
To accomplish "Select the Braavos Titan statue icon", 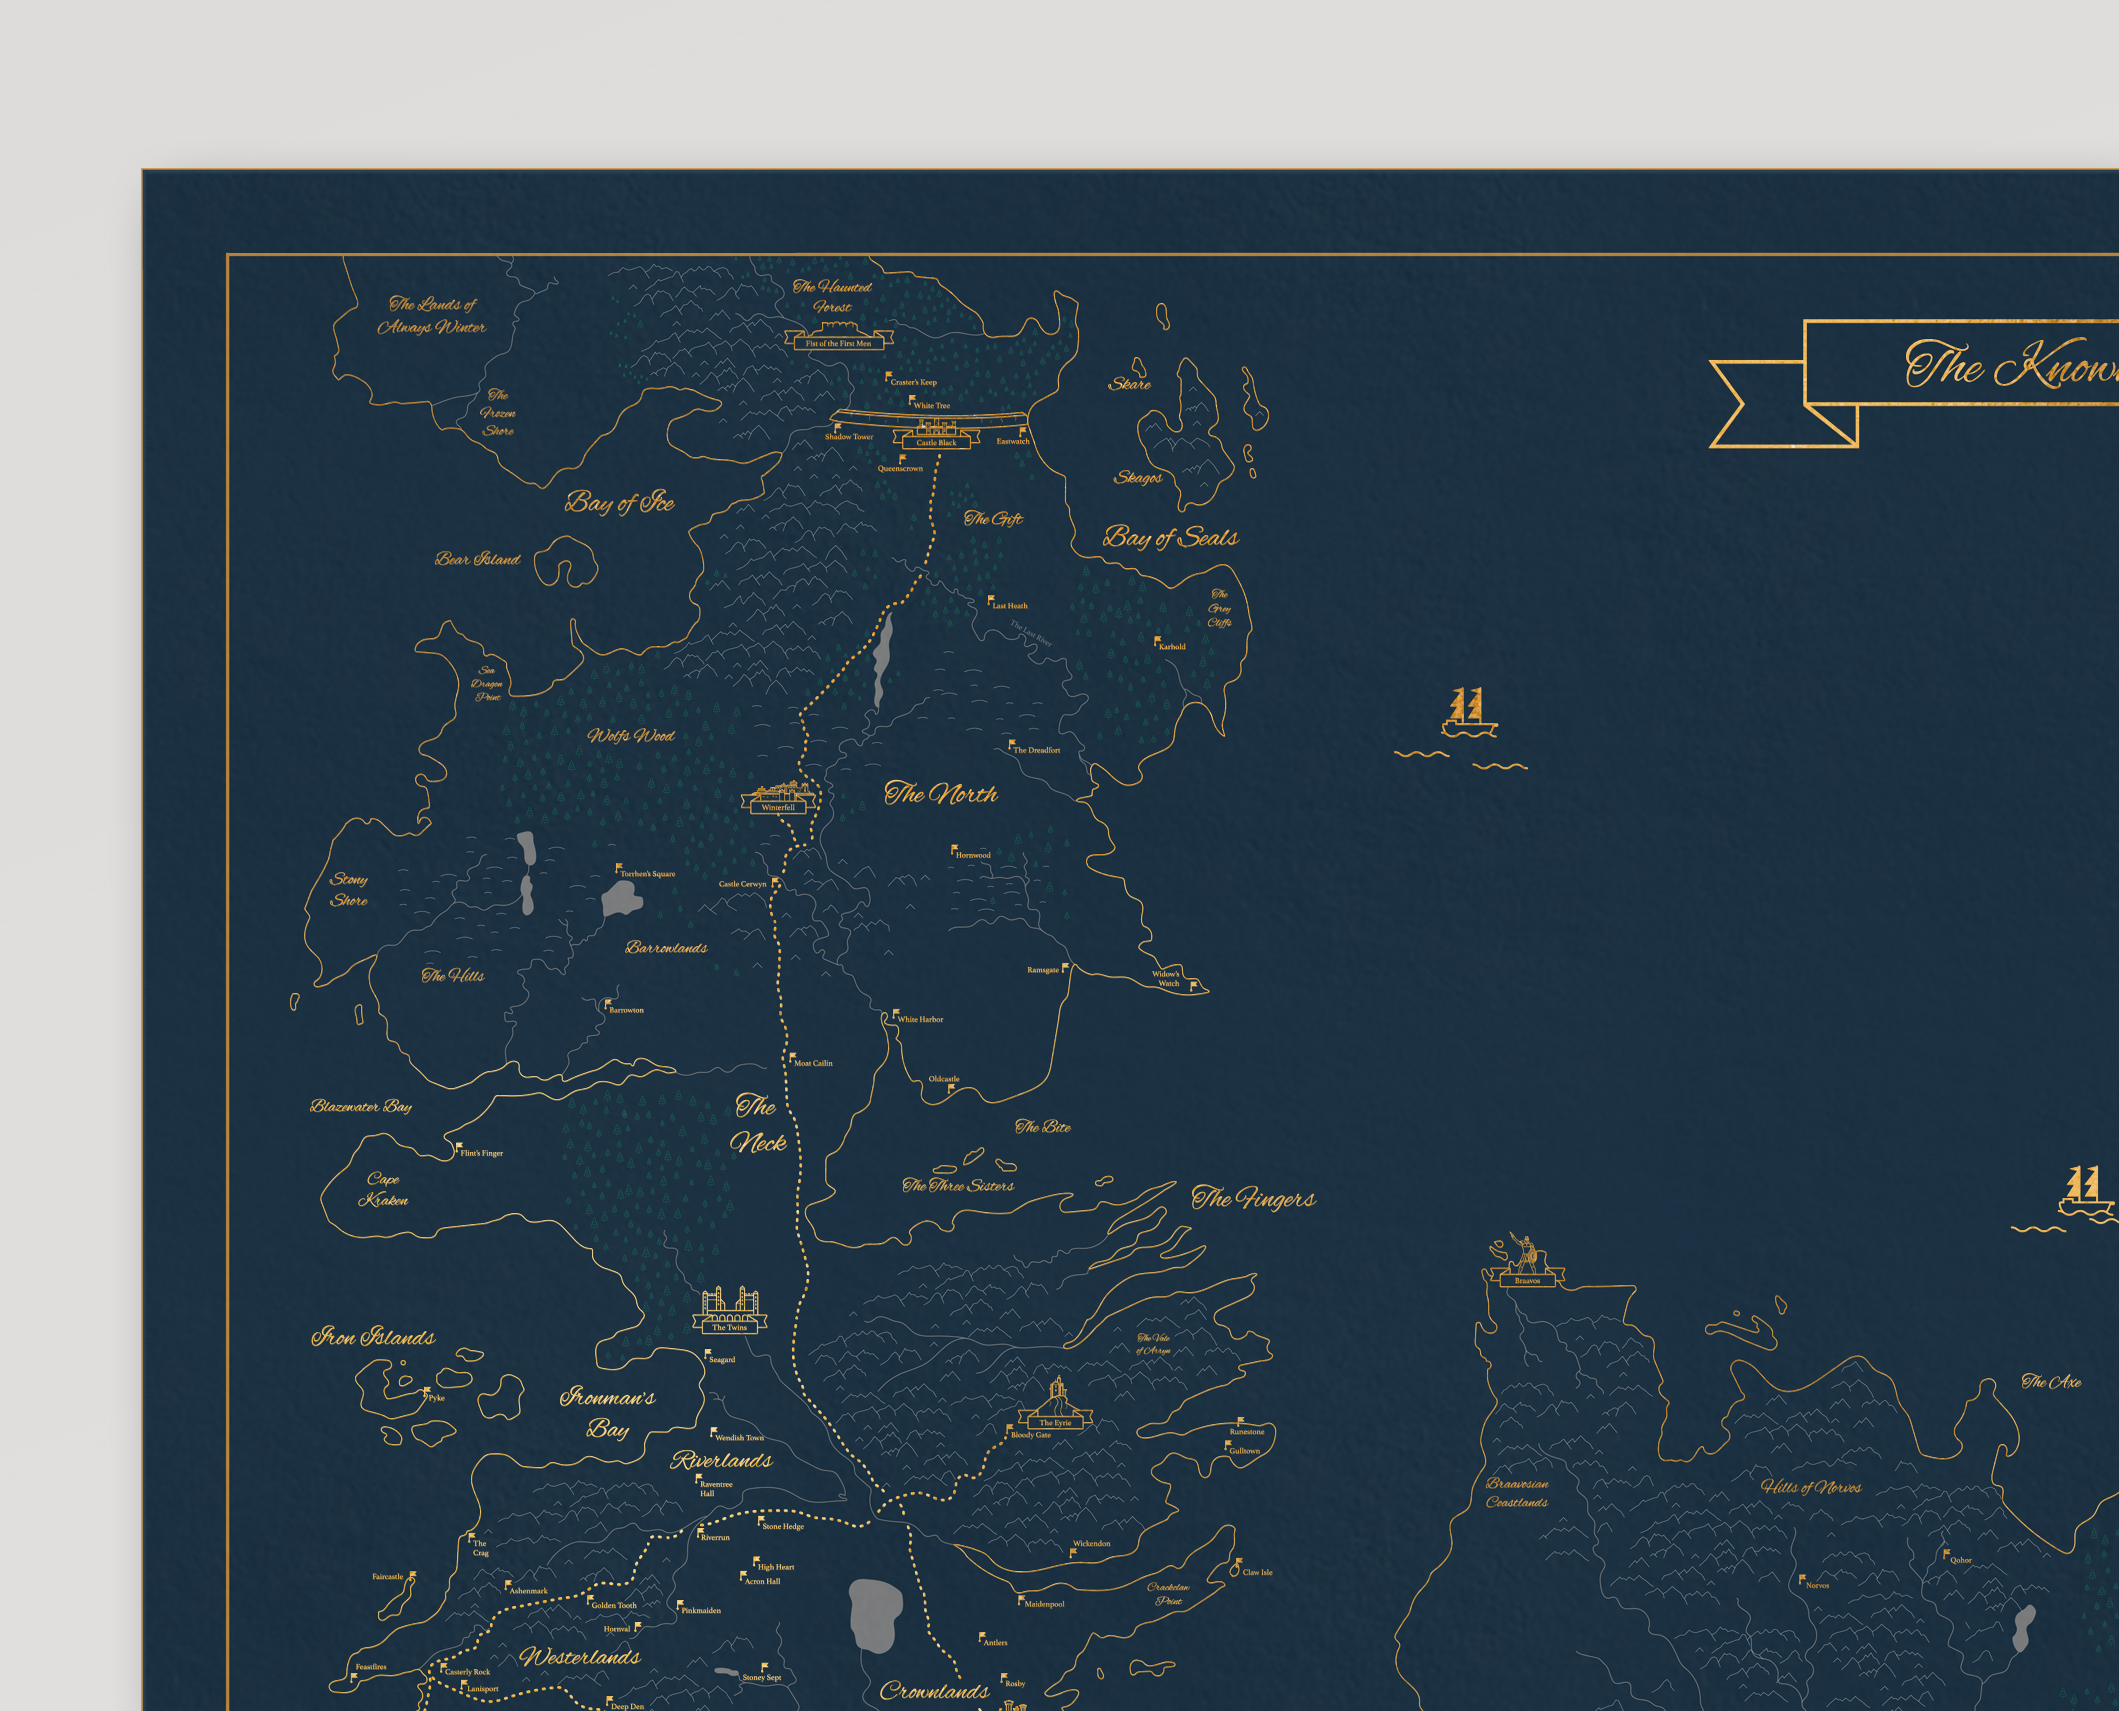I will [x=1526, y=1259].
